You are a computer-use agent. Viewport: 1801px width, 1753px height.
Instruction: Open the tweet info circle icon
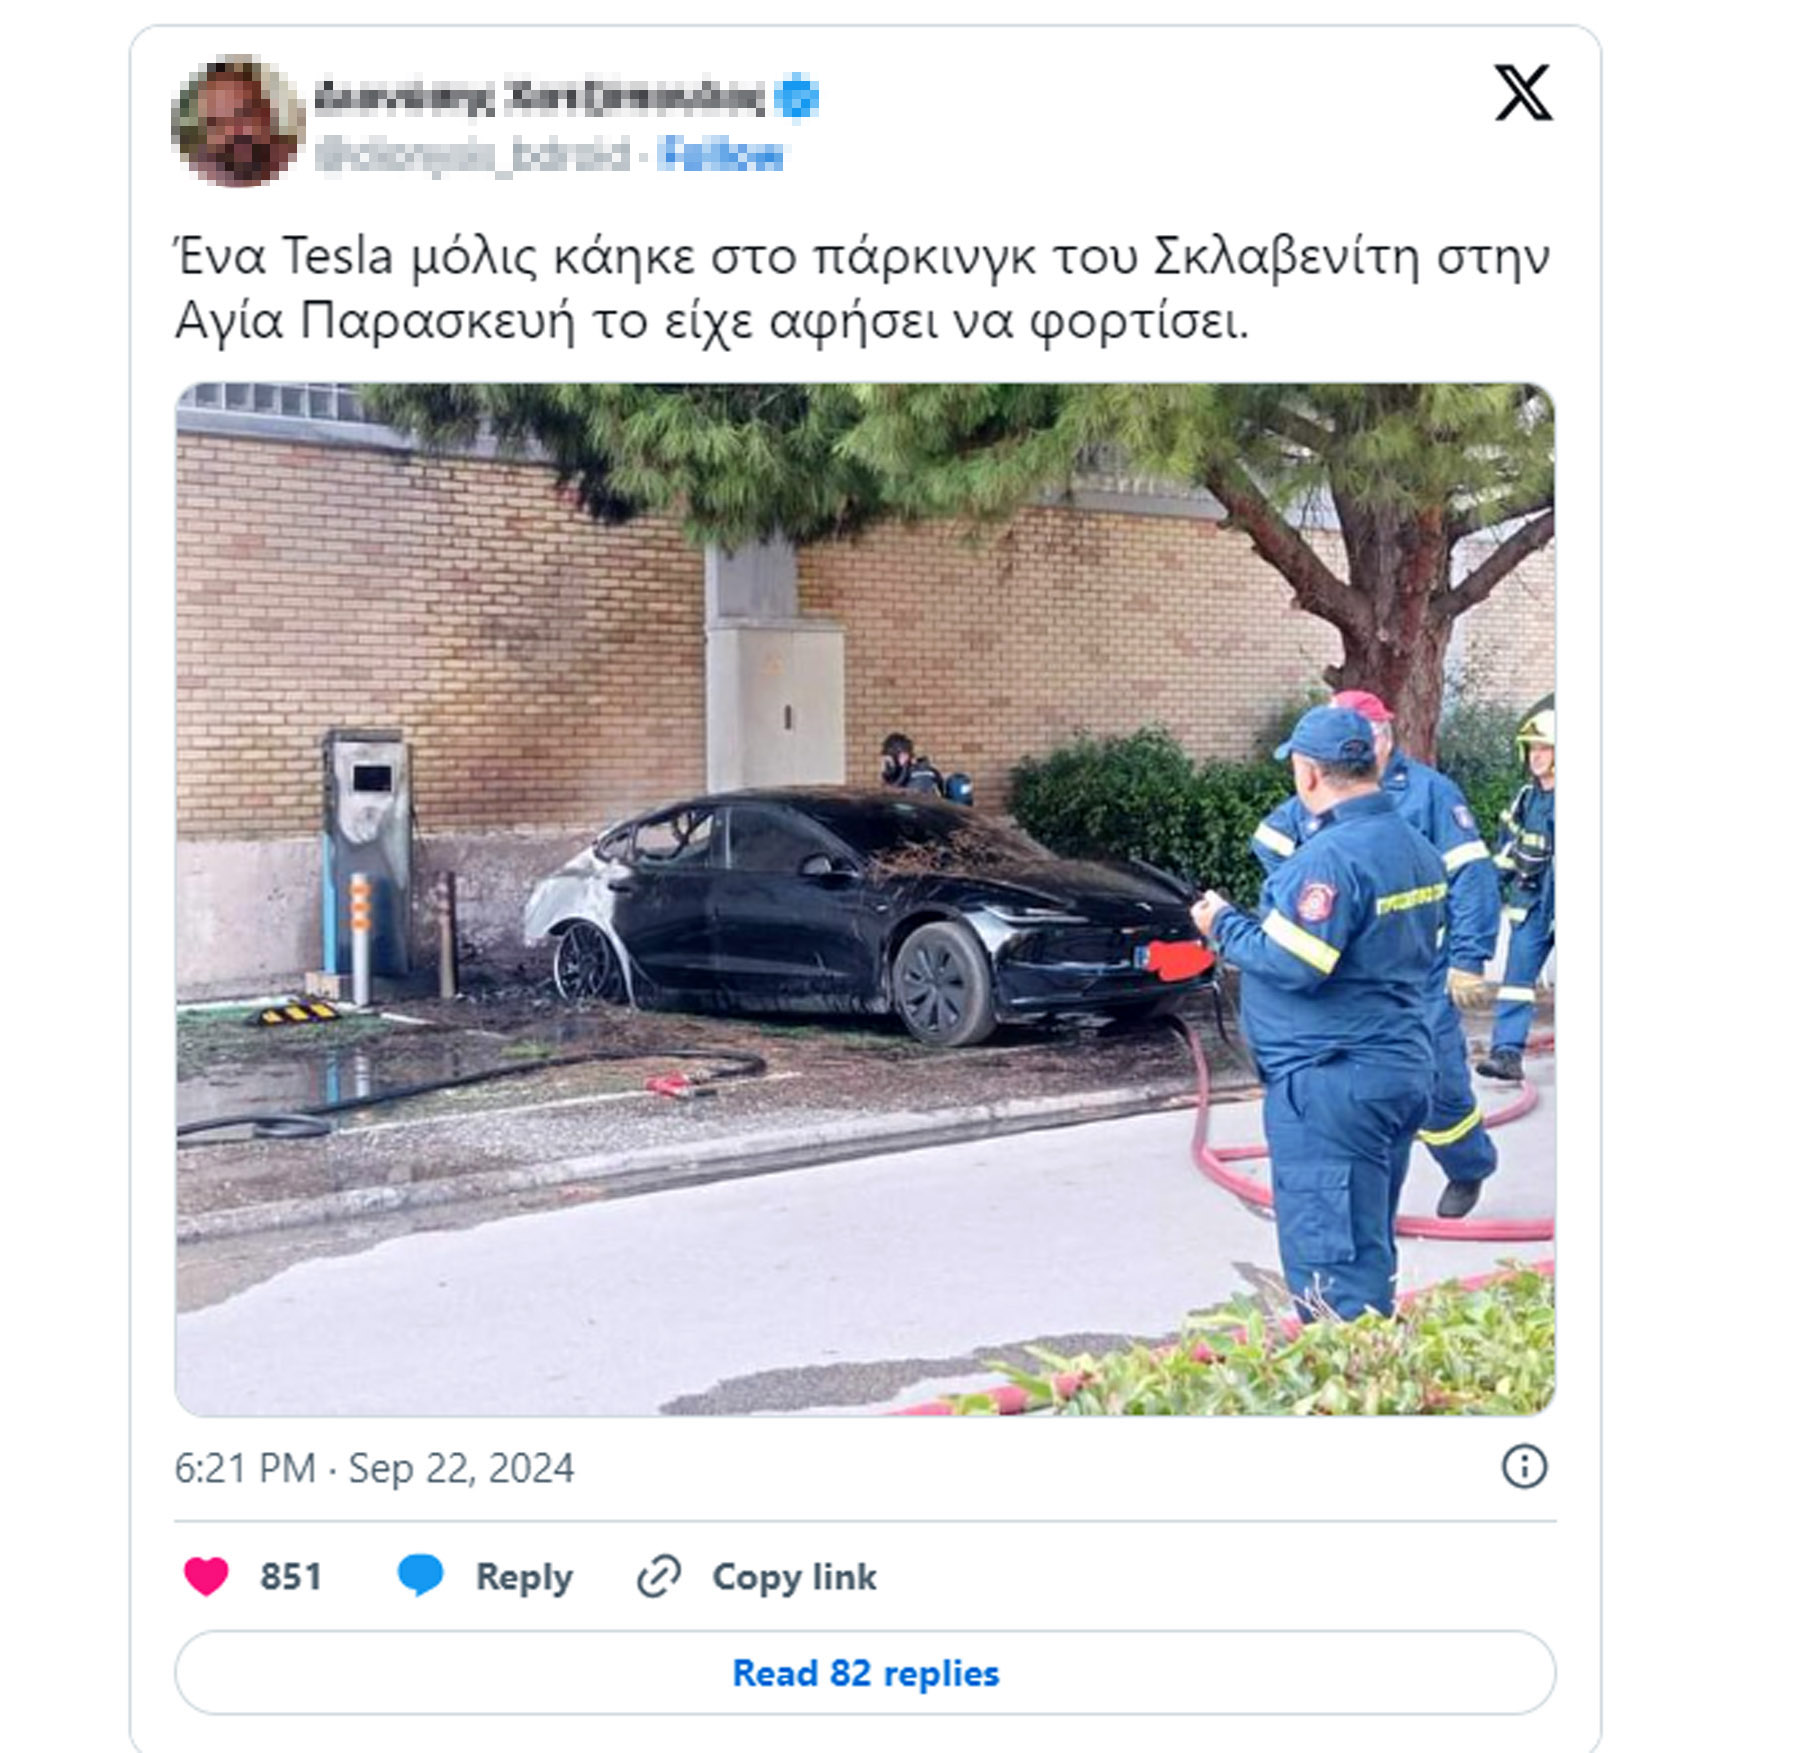pyautogui.click(x=1524, y=1467)
